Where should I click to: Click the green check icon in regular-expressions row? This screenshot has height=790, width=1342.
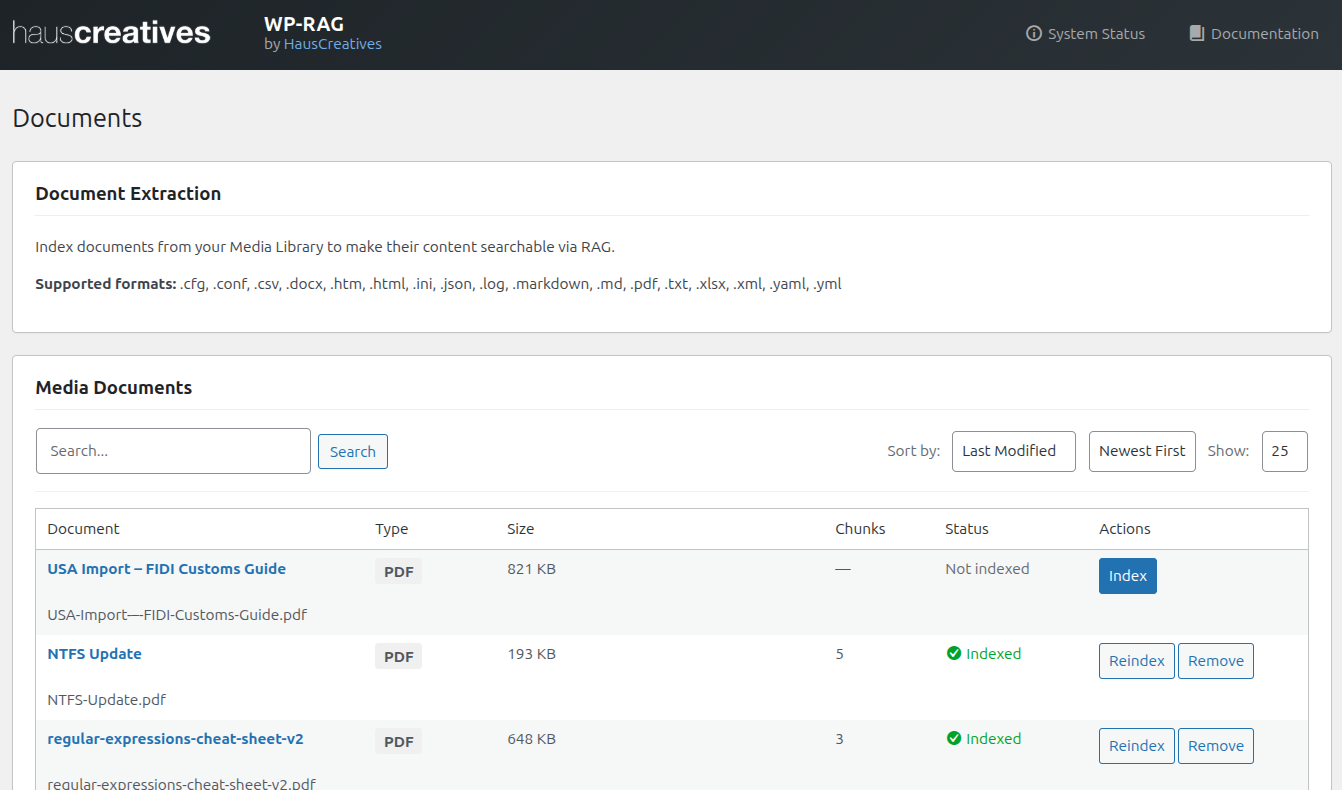tap(954, 739)
